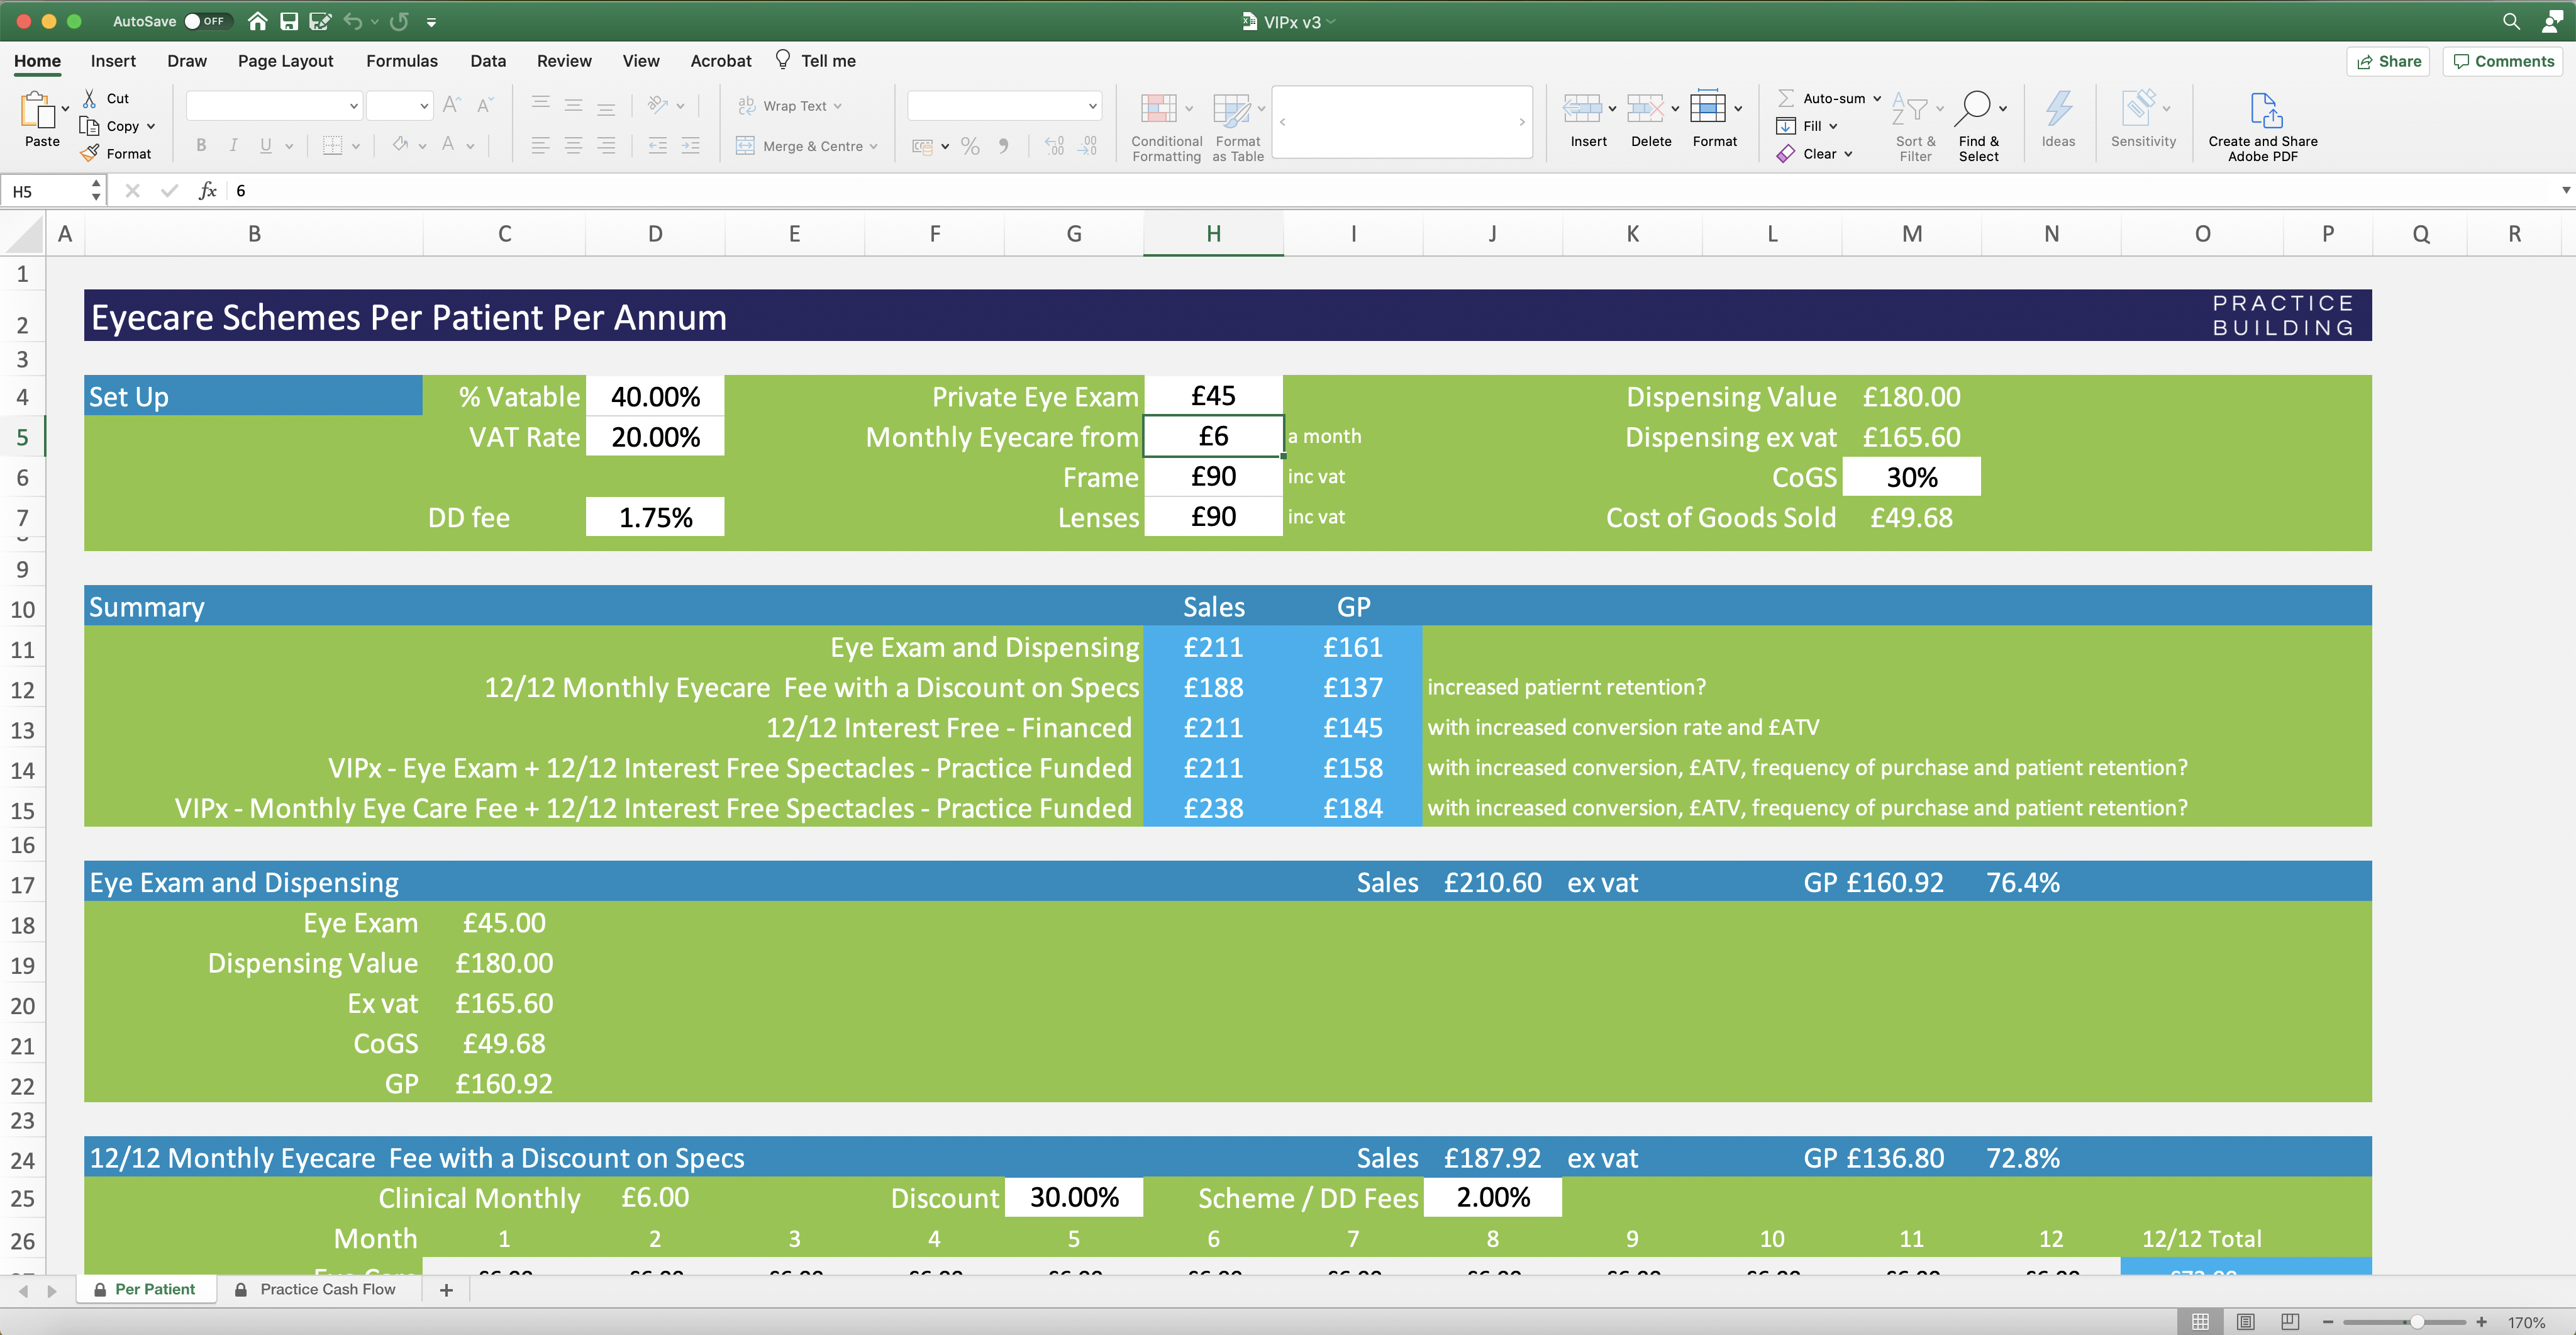Open the Auto-sum dropdown arrow
Screen dimensions: 2576x1335
1876,98
